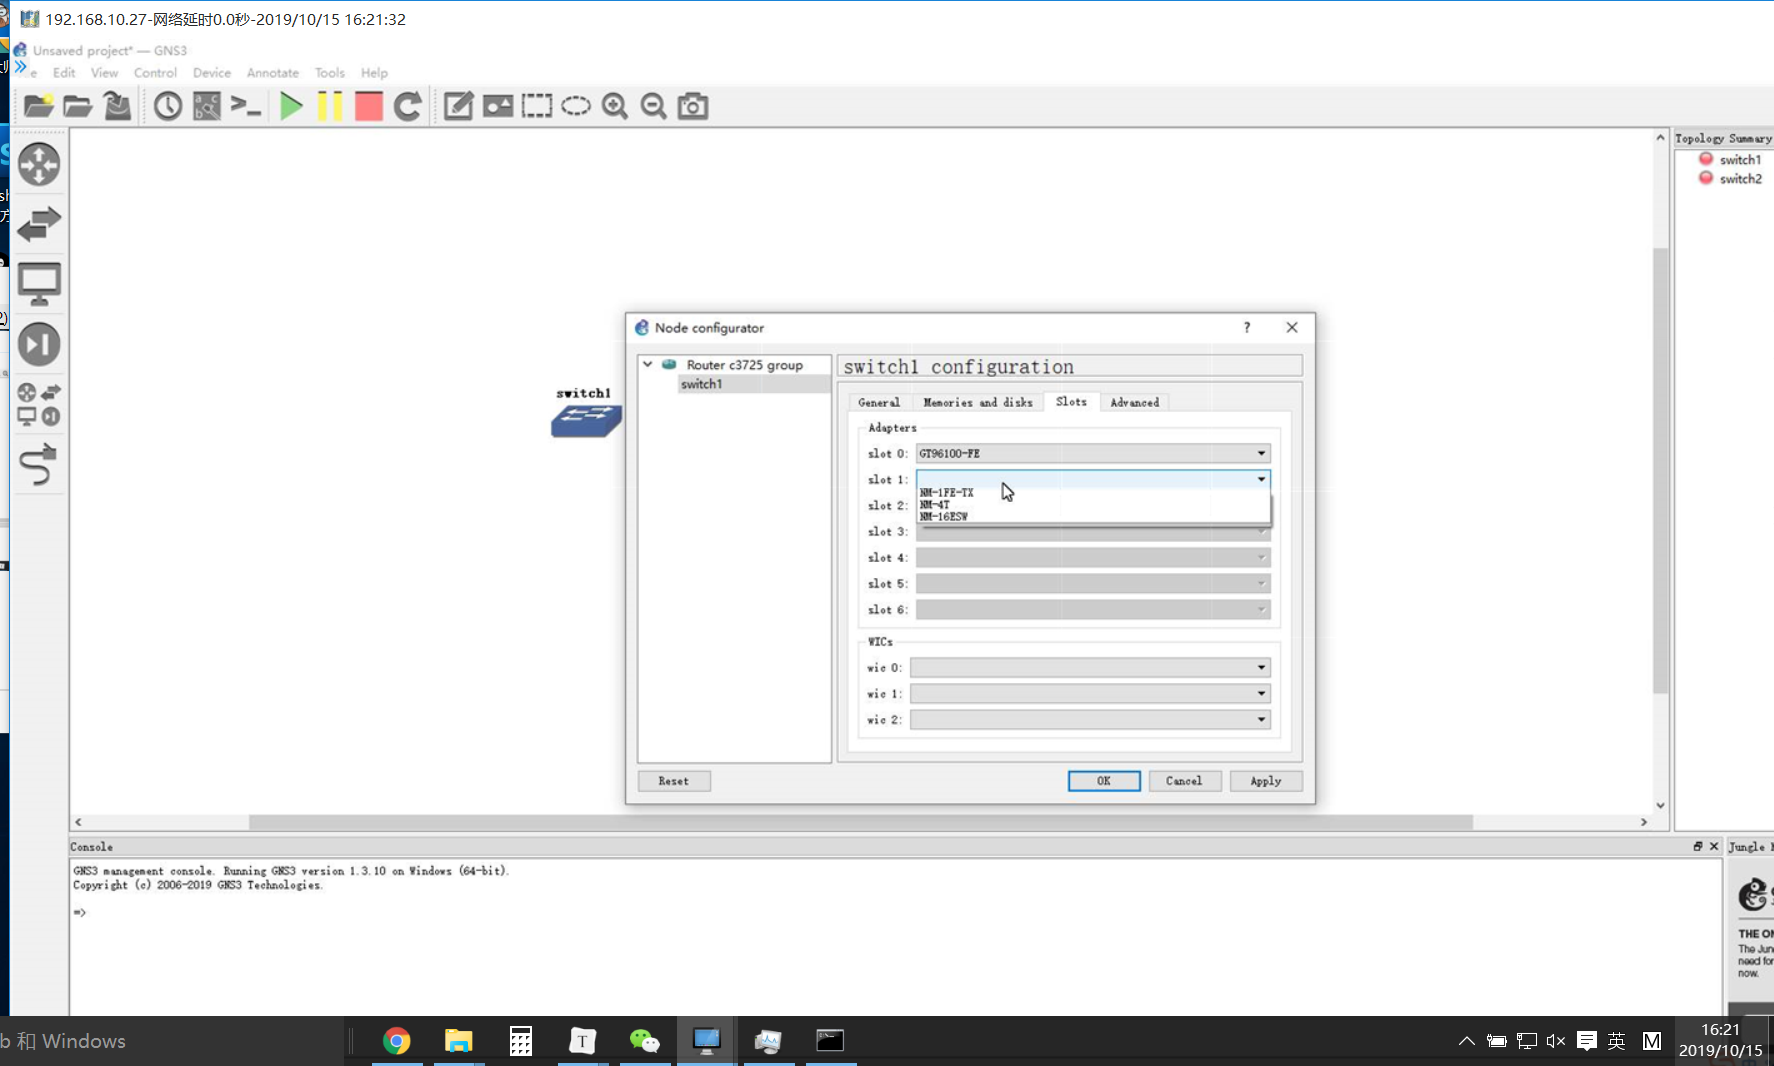This screenshot has height=1066, width=1774.
Task: Open WeChat from the taskbar
Action: pos(645,1041)
